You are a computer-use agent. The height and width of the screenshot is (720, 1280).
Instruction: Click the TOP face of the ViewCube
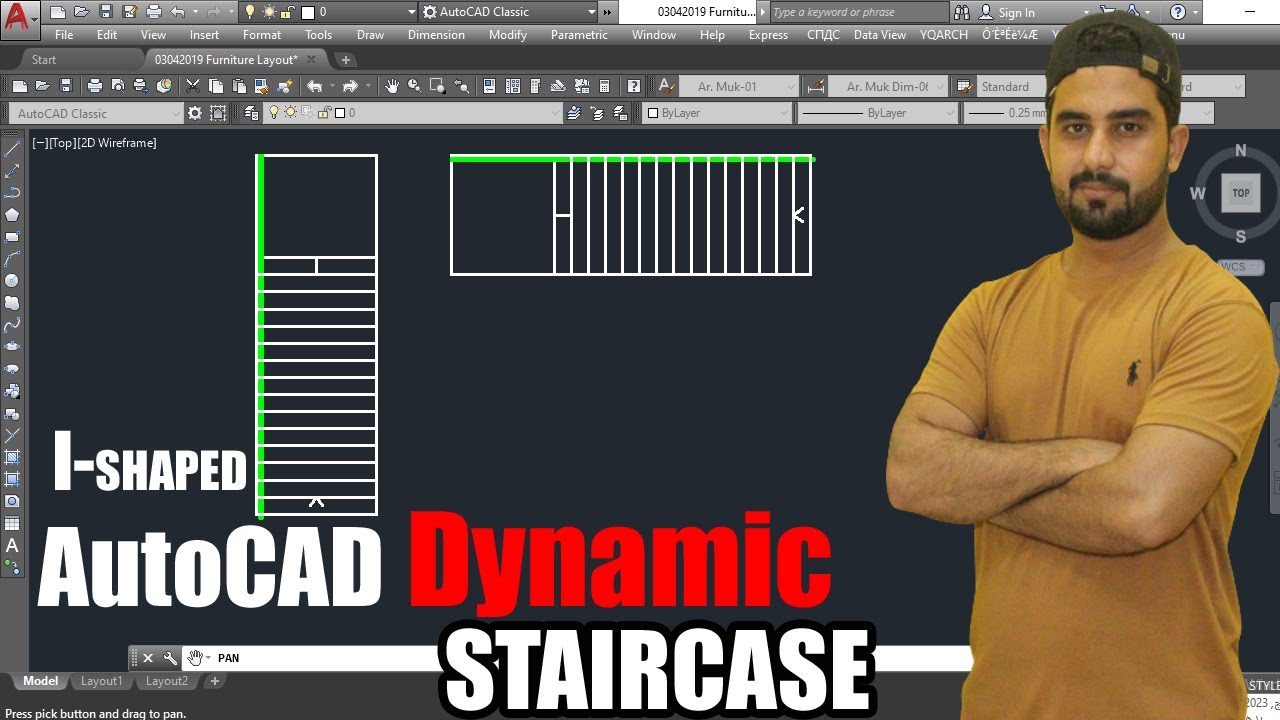coord(1241,193)
